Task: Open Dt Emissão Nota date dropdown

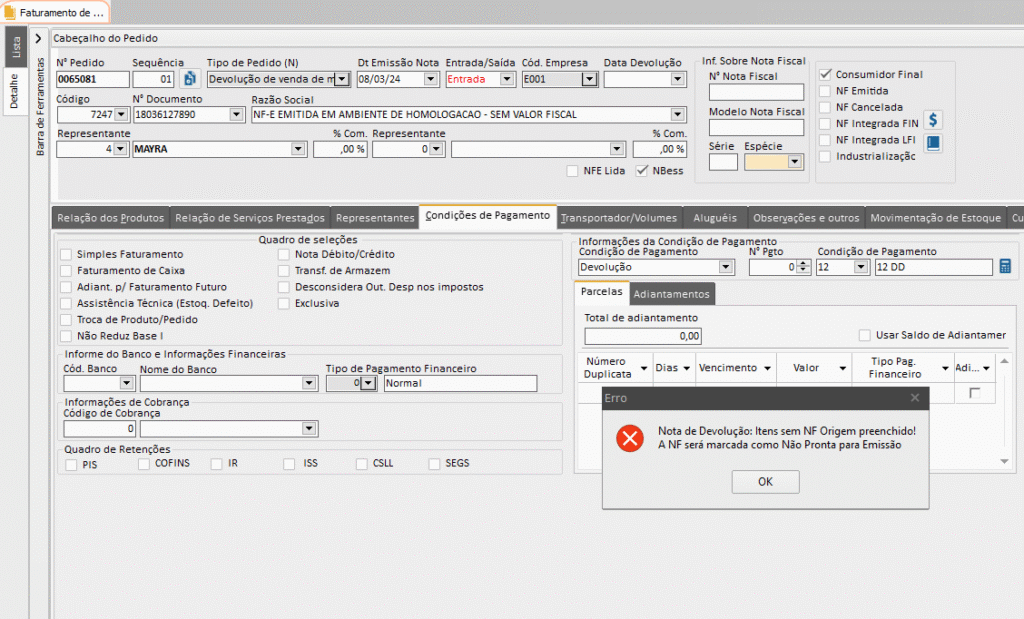Action: (430, 79)
